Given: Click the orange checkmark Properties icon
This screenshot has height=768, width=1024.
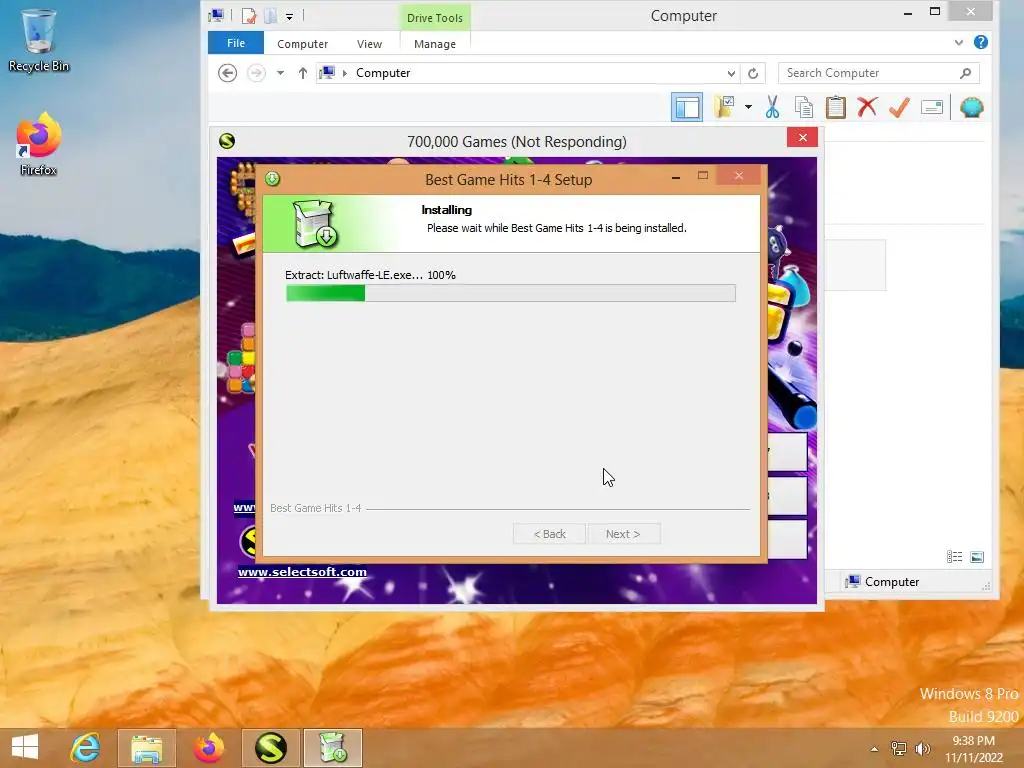Looking at the screenshot, I should (x=899, y=107).
